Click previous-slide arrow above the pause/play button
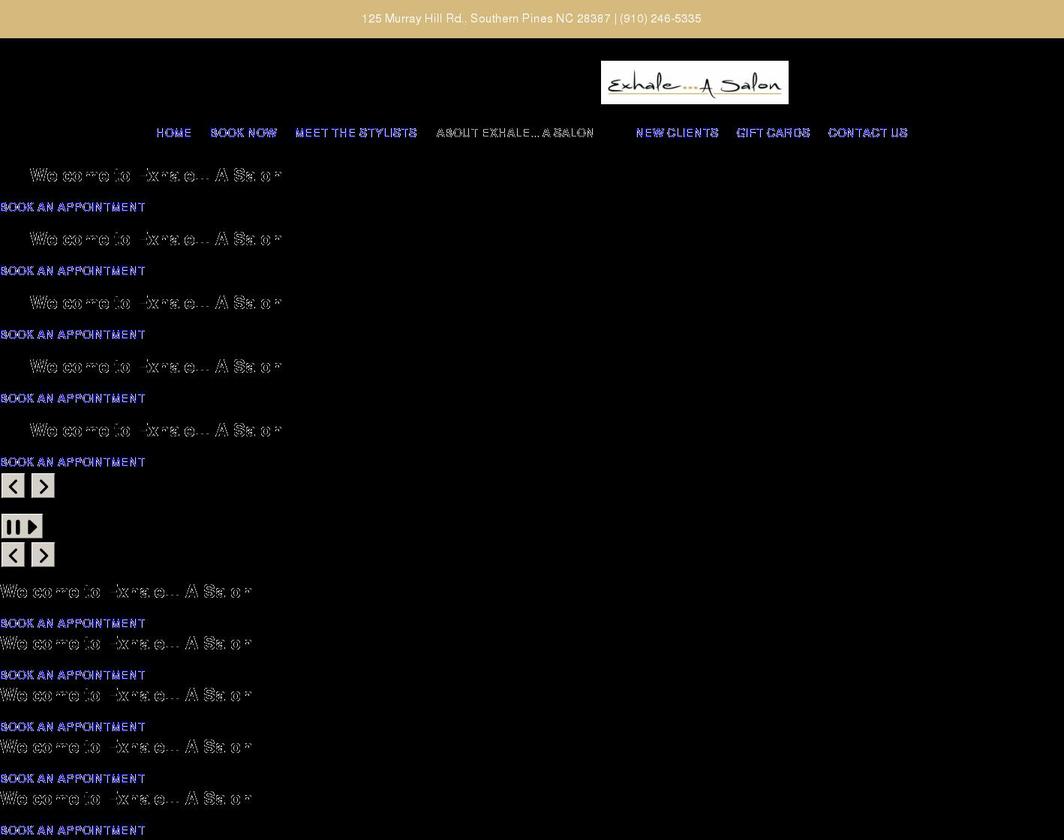 13,486
